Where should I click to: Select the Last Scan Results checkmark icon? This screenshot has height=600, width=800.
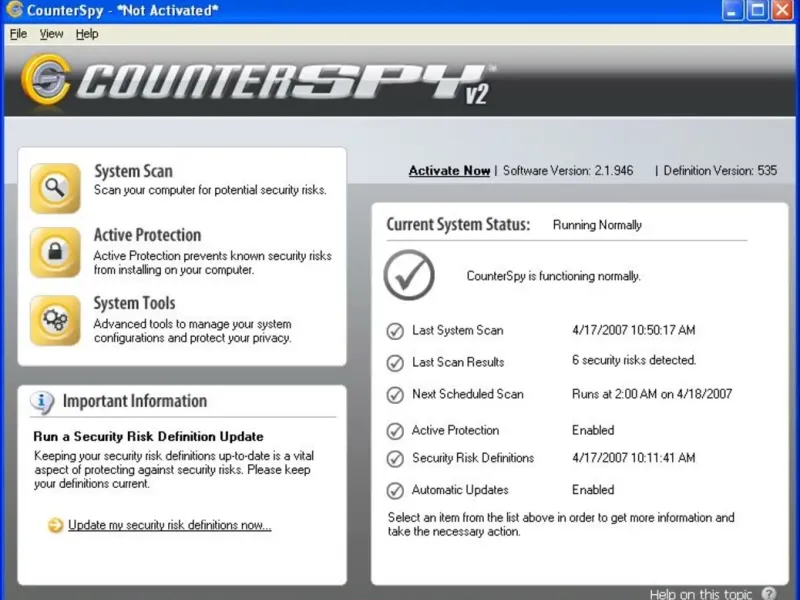tap(395, 363)
